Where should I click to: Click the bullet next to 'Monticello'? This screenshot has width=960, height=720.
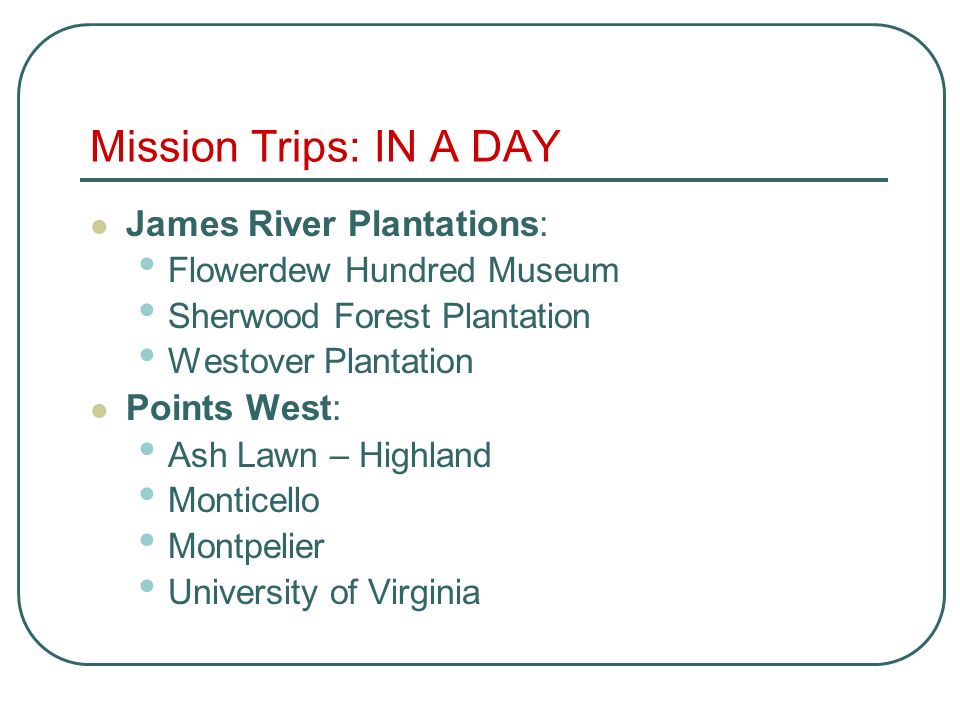[146, 493]
